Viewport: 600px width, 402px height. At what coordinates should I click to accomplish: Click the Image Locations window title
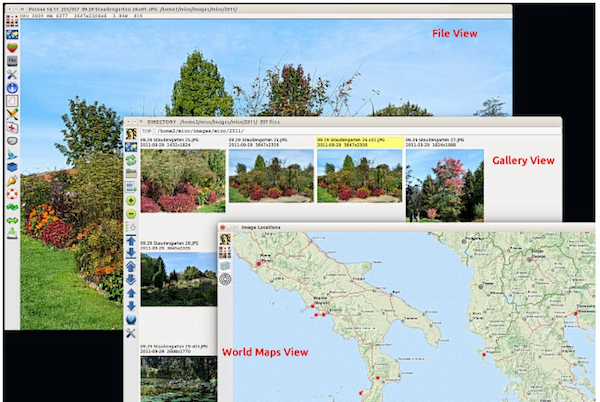coord(261,228)
